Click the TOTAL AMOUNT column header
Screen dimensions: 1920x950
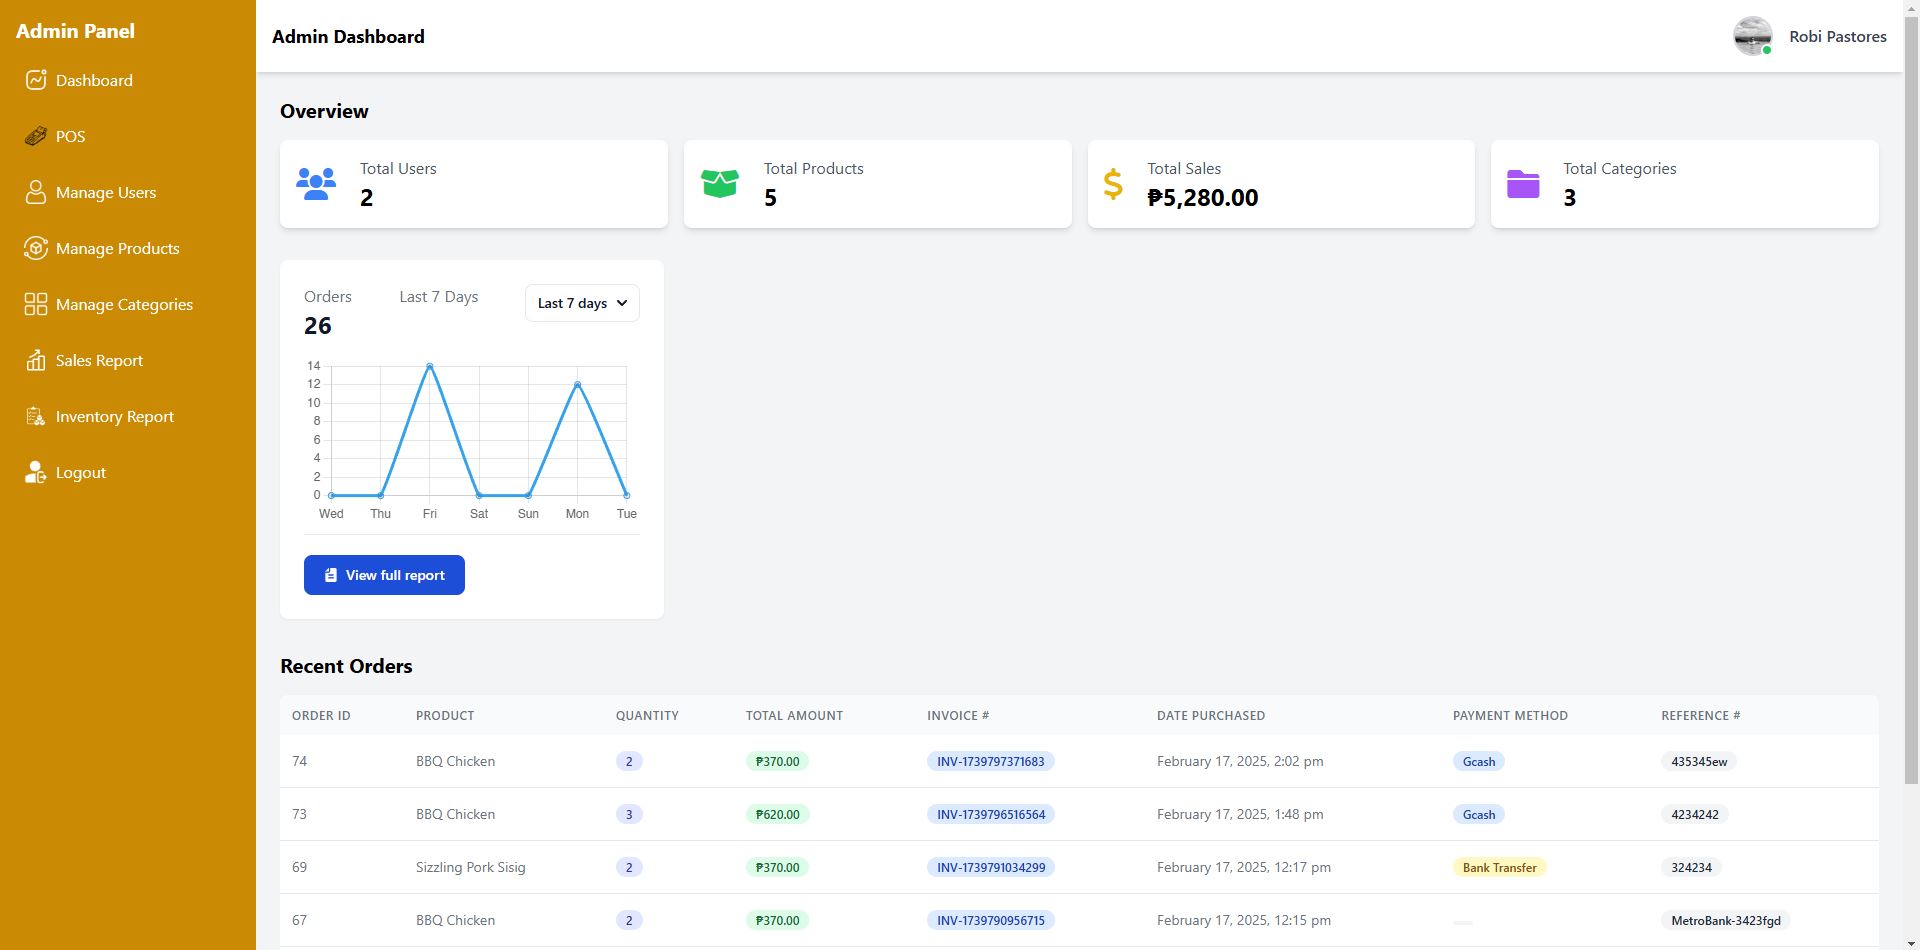click(x=794, y=716)
